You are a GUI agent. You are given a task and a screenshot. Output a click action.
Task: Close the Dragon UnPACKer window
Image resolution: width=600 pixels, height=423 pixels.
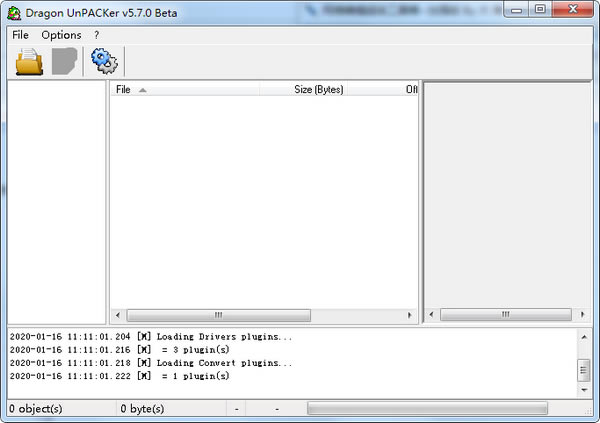(x=573, y=10)
